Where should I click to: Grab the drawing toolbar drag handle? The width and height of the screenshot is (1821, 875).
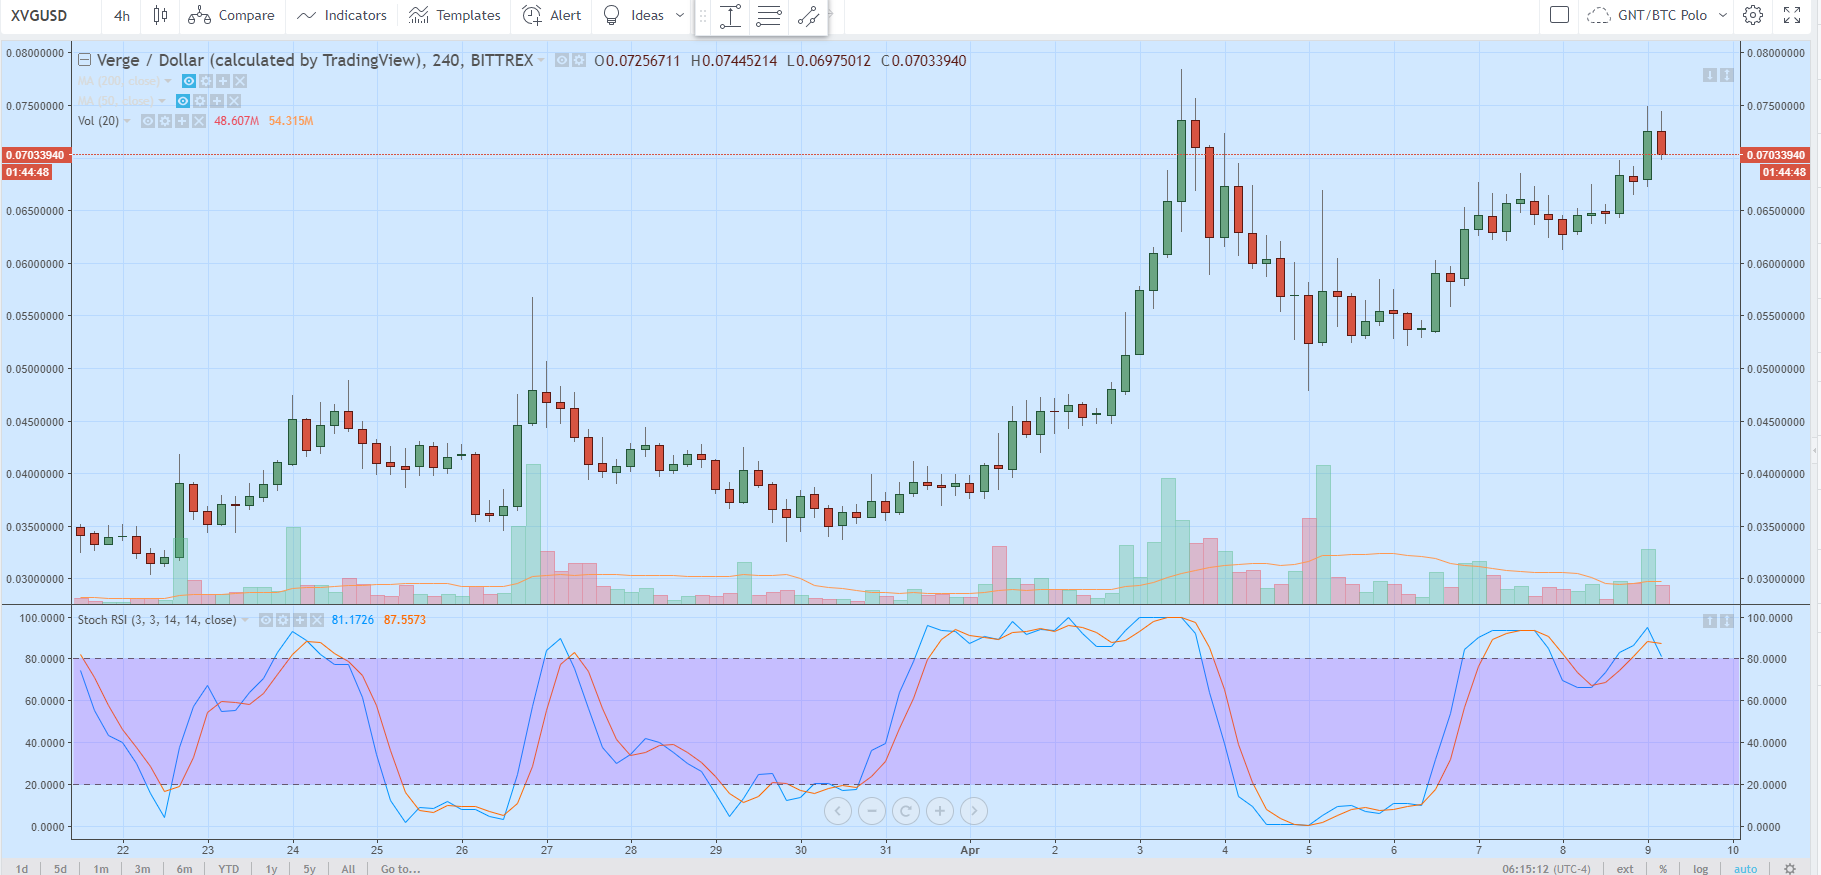click(703, 15)
